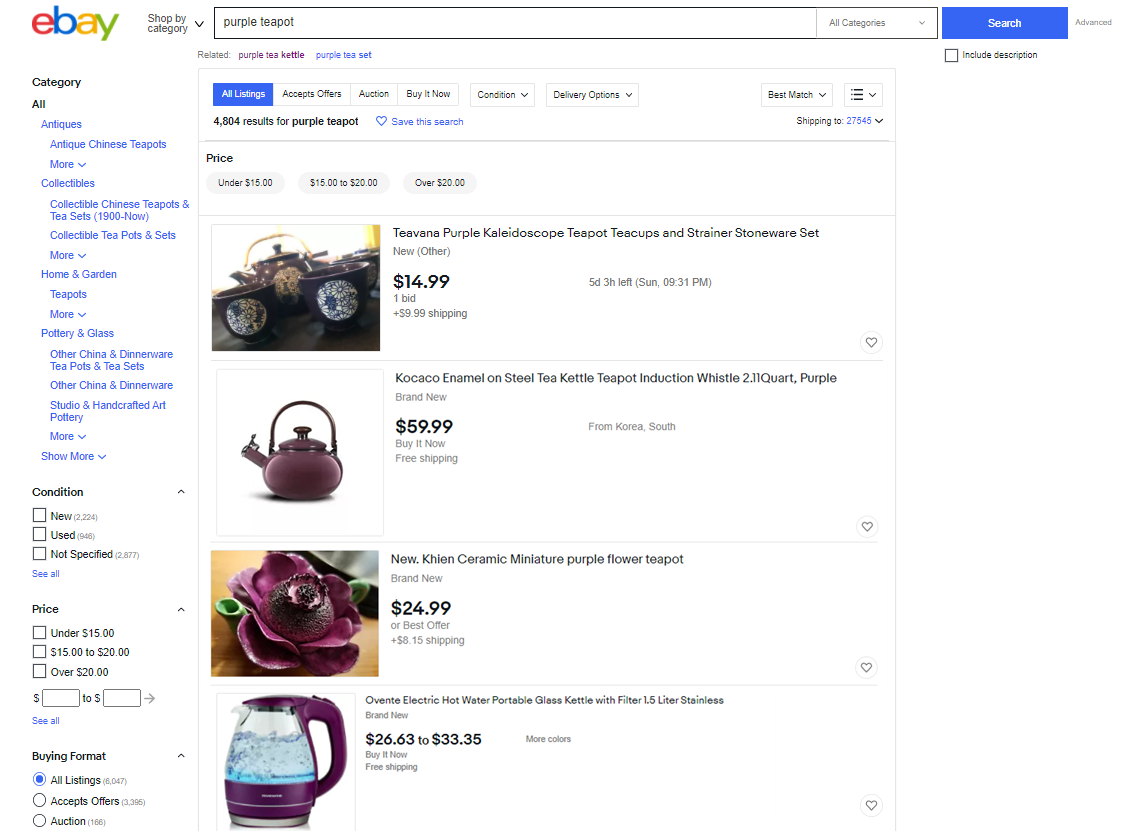Expand More under Pottery & Glass
This screenshot has width=1124, height=831.
point(68,436)
